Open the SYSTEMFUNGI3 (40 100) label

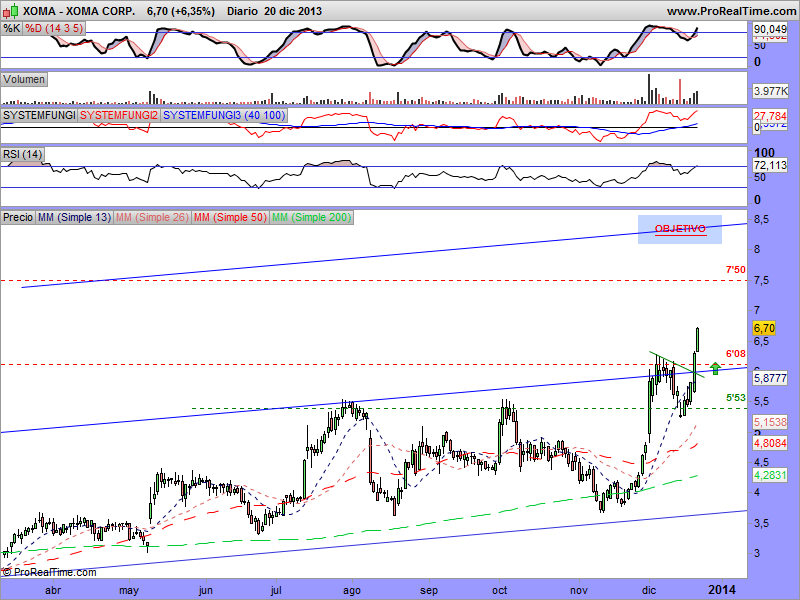pyautogui.click(x=224, y=115)
